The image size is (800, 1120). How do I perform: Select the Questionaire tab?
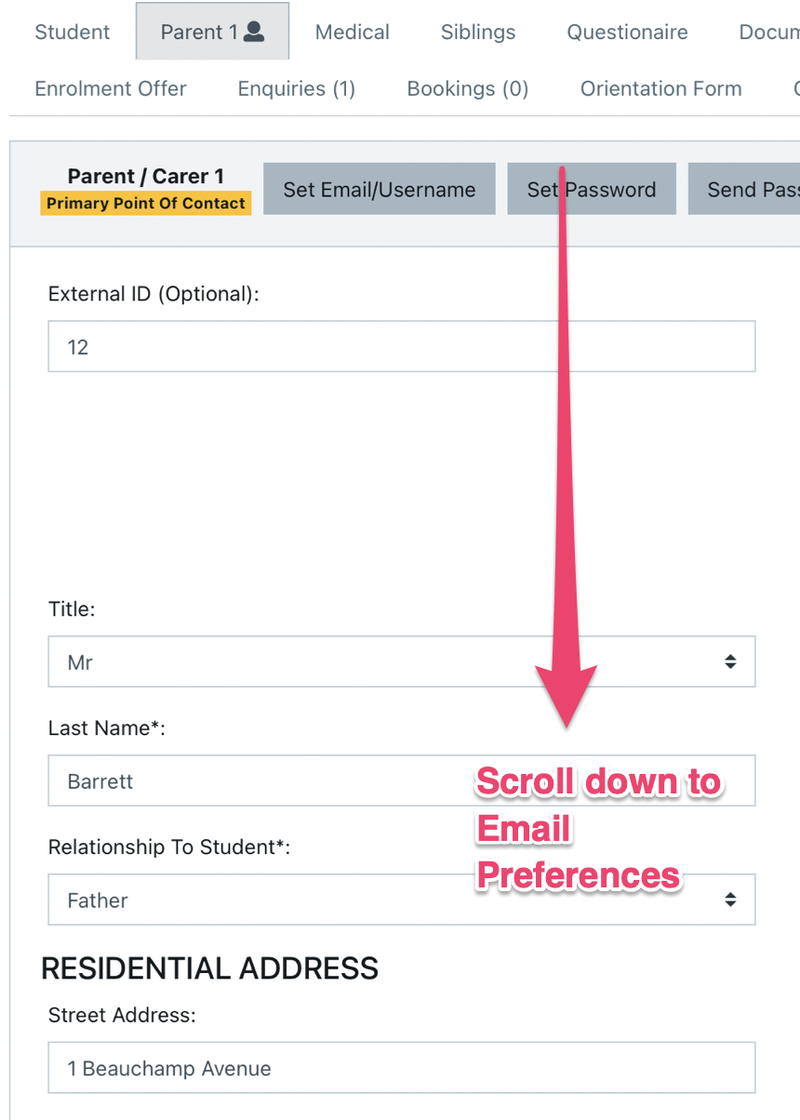[x=627, y=32]
